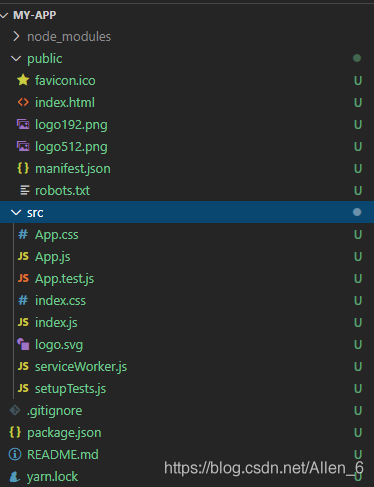Select the src folder name
Screen dimensions: 374x487
(x=35, y=213)
